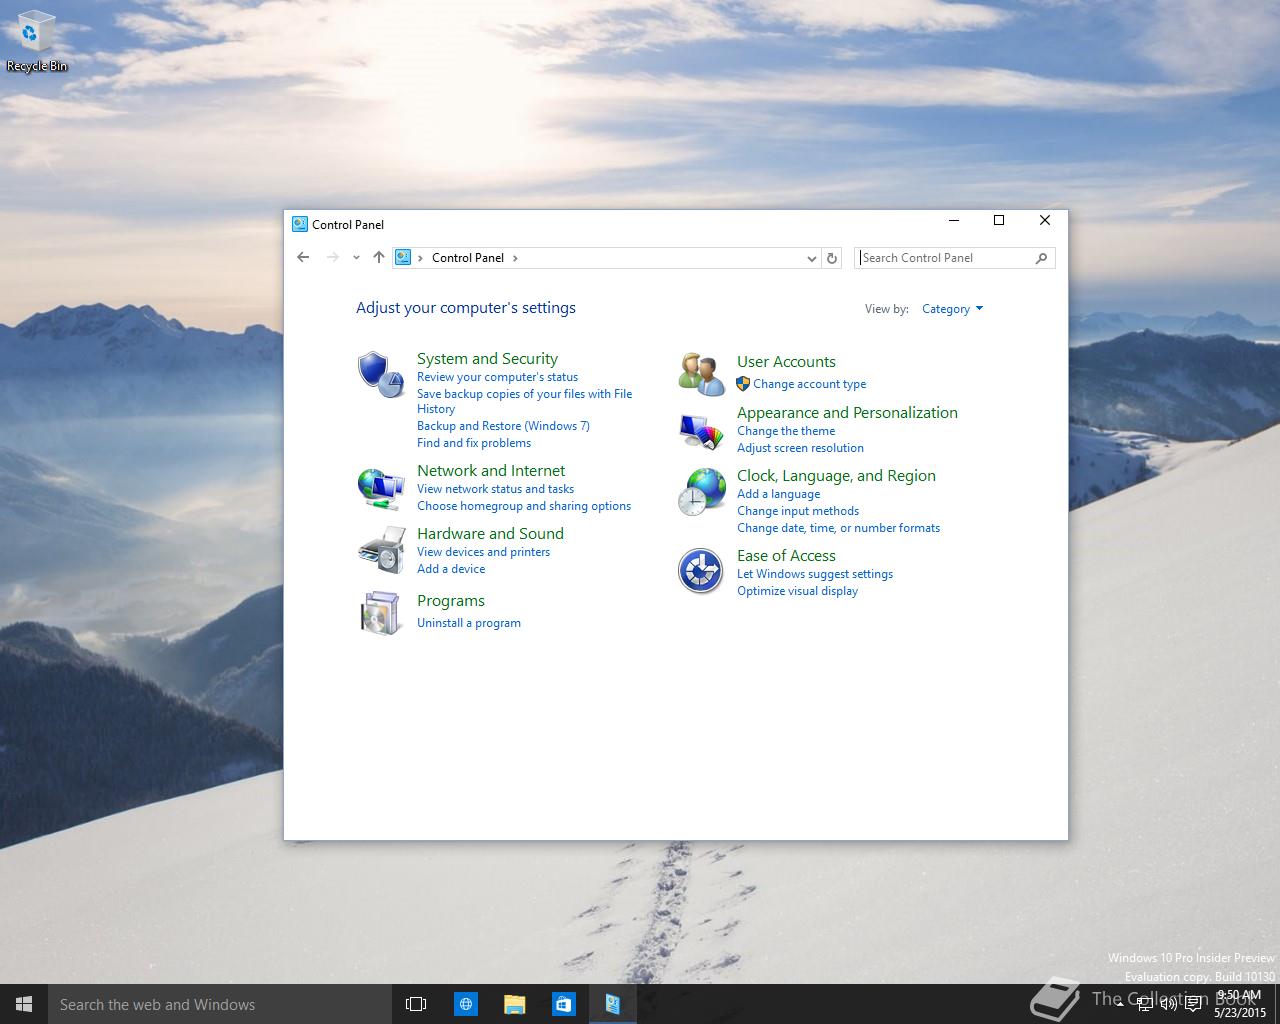1280x1024 pixels.
Task: Open the Store from the taskbar
Action: (563, 1004)
